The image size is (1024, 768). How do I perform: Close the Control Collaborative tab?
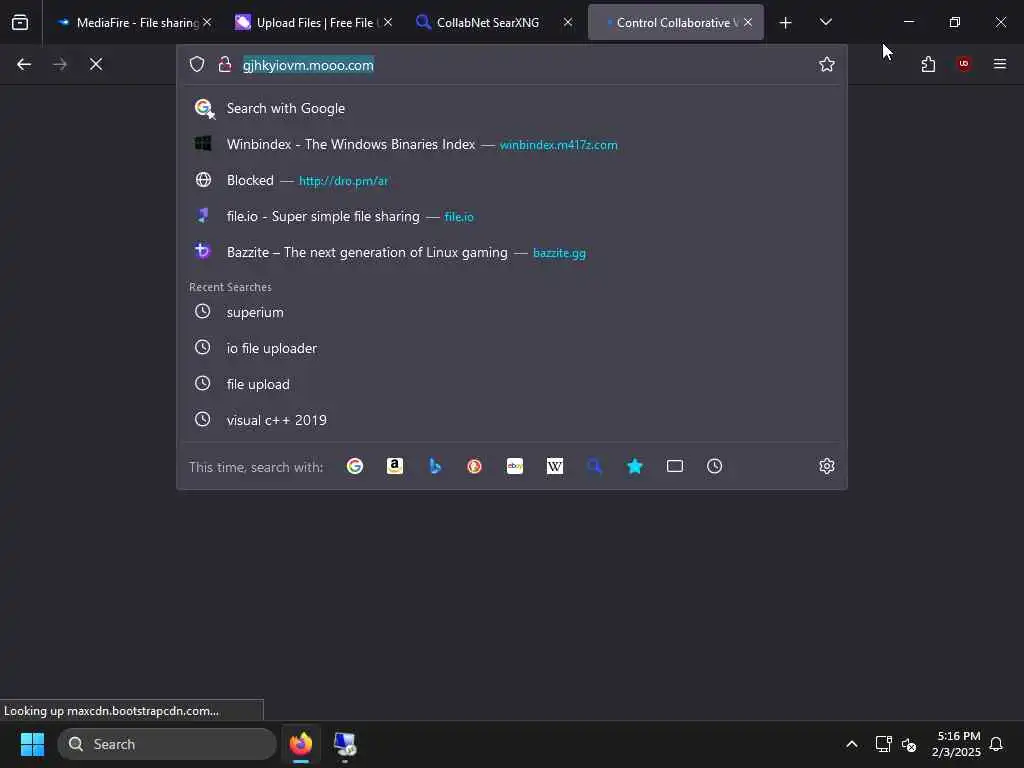coord(748,22)
